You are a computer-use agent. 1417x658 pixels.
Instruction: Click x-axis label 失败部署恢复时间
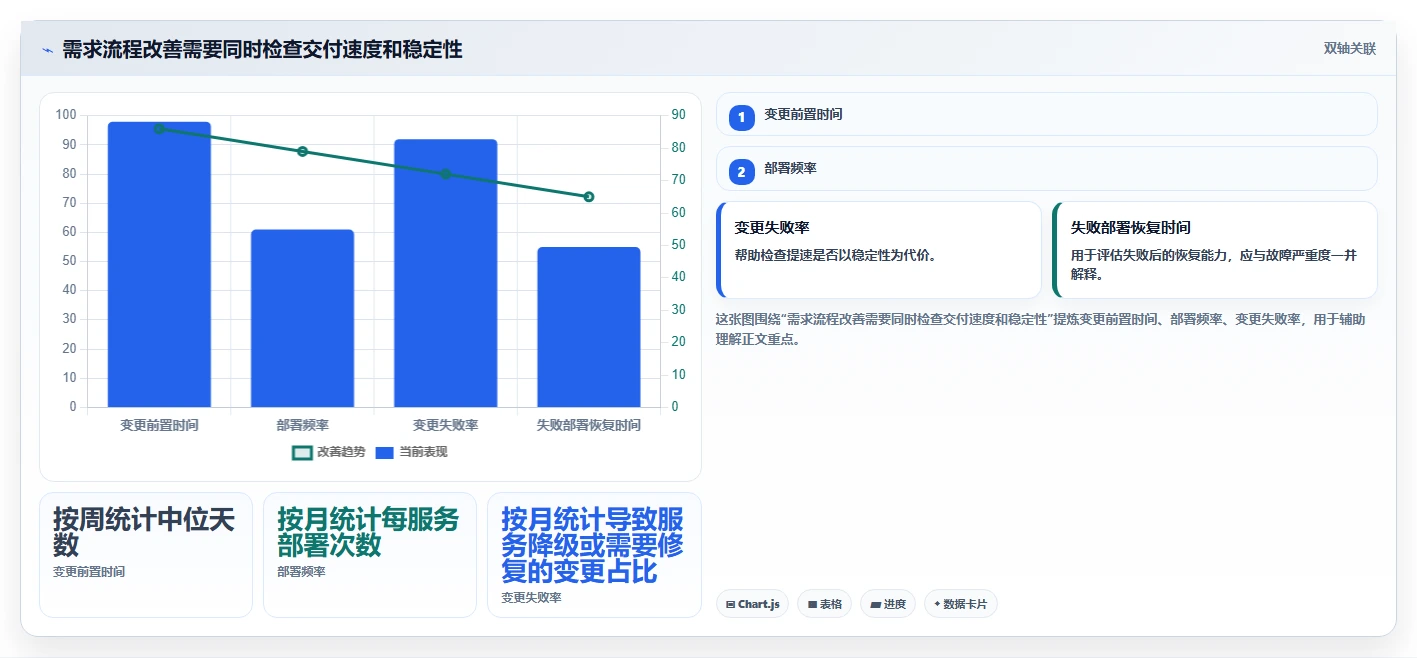(589, 425)
